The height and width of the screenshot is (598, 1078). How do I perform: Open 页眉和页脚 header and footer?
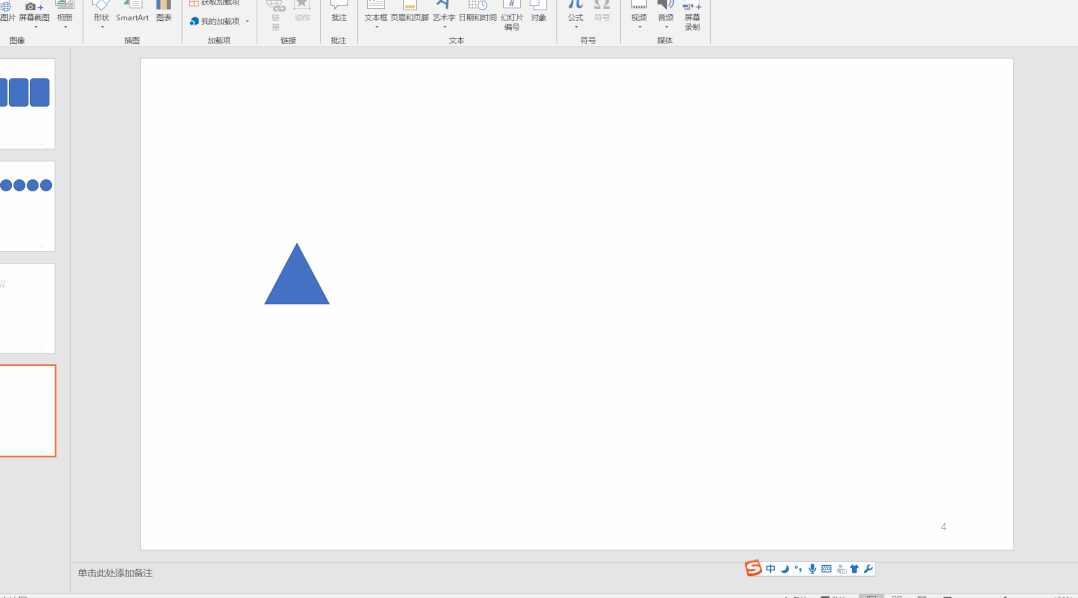410,12
